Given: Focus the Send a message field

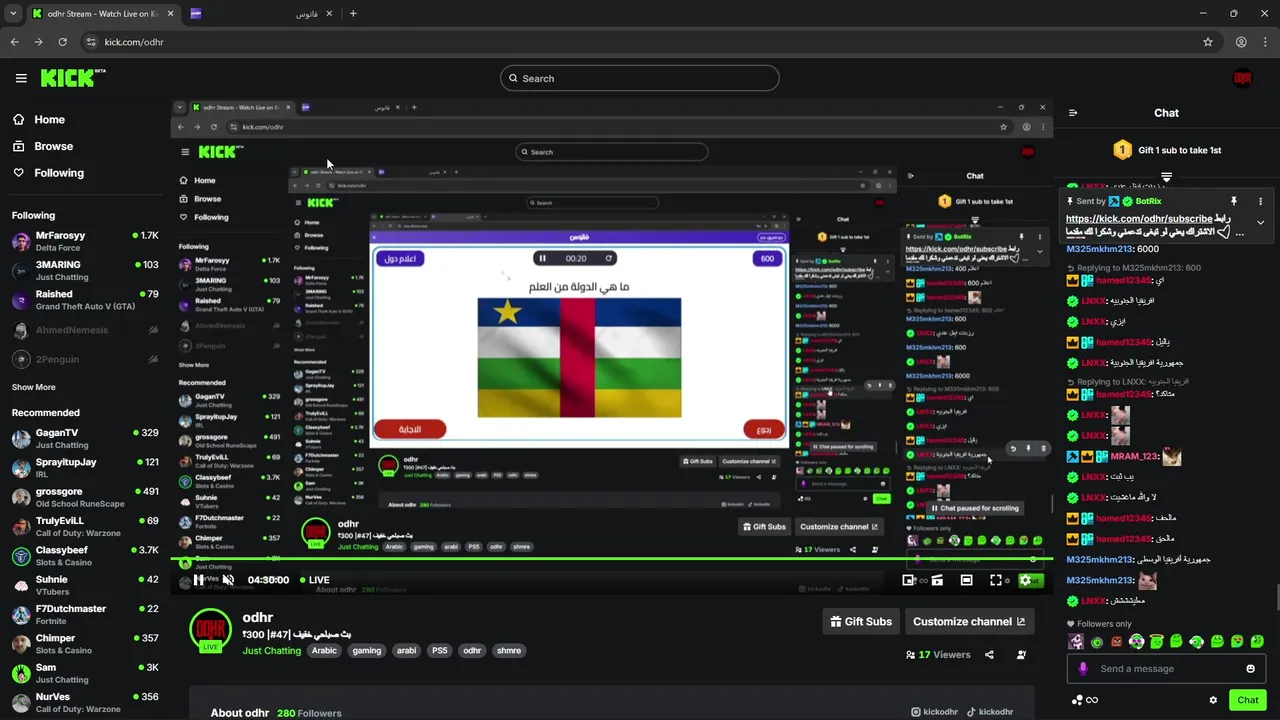Looking at the screenshot, I should (x=1166, y=669).
